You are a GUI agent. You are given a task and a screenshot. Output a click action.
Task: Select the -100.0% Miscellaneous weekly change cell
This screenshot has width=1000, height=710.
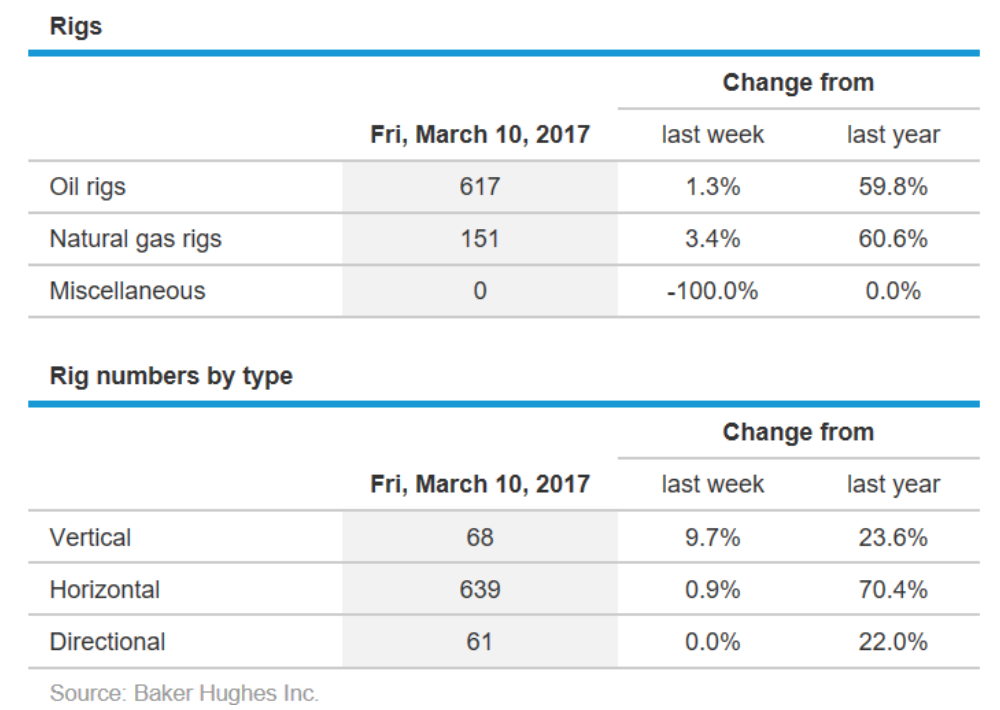(712, 291)
